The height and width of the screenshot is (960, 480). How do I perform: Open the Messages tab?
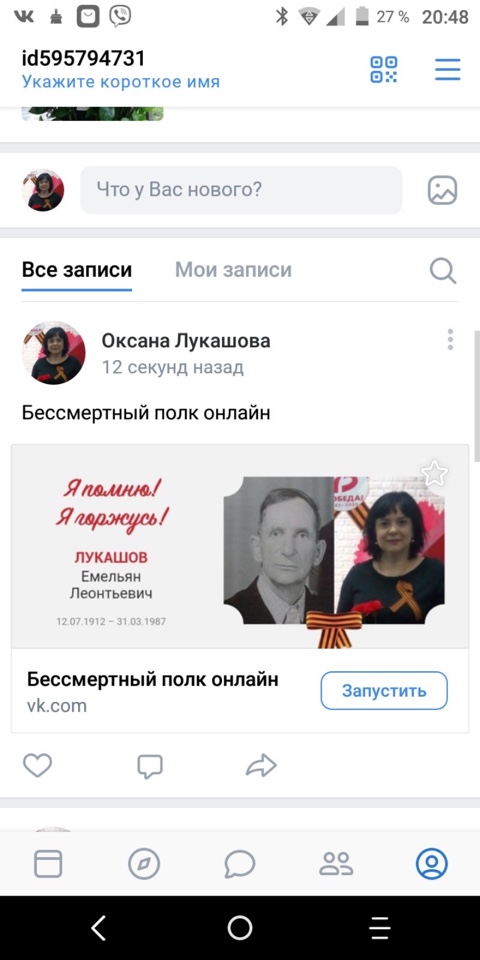[239, 864]
